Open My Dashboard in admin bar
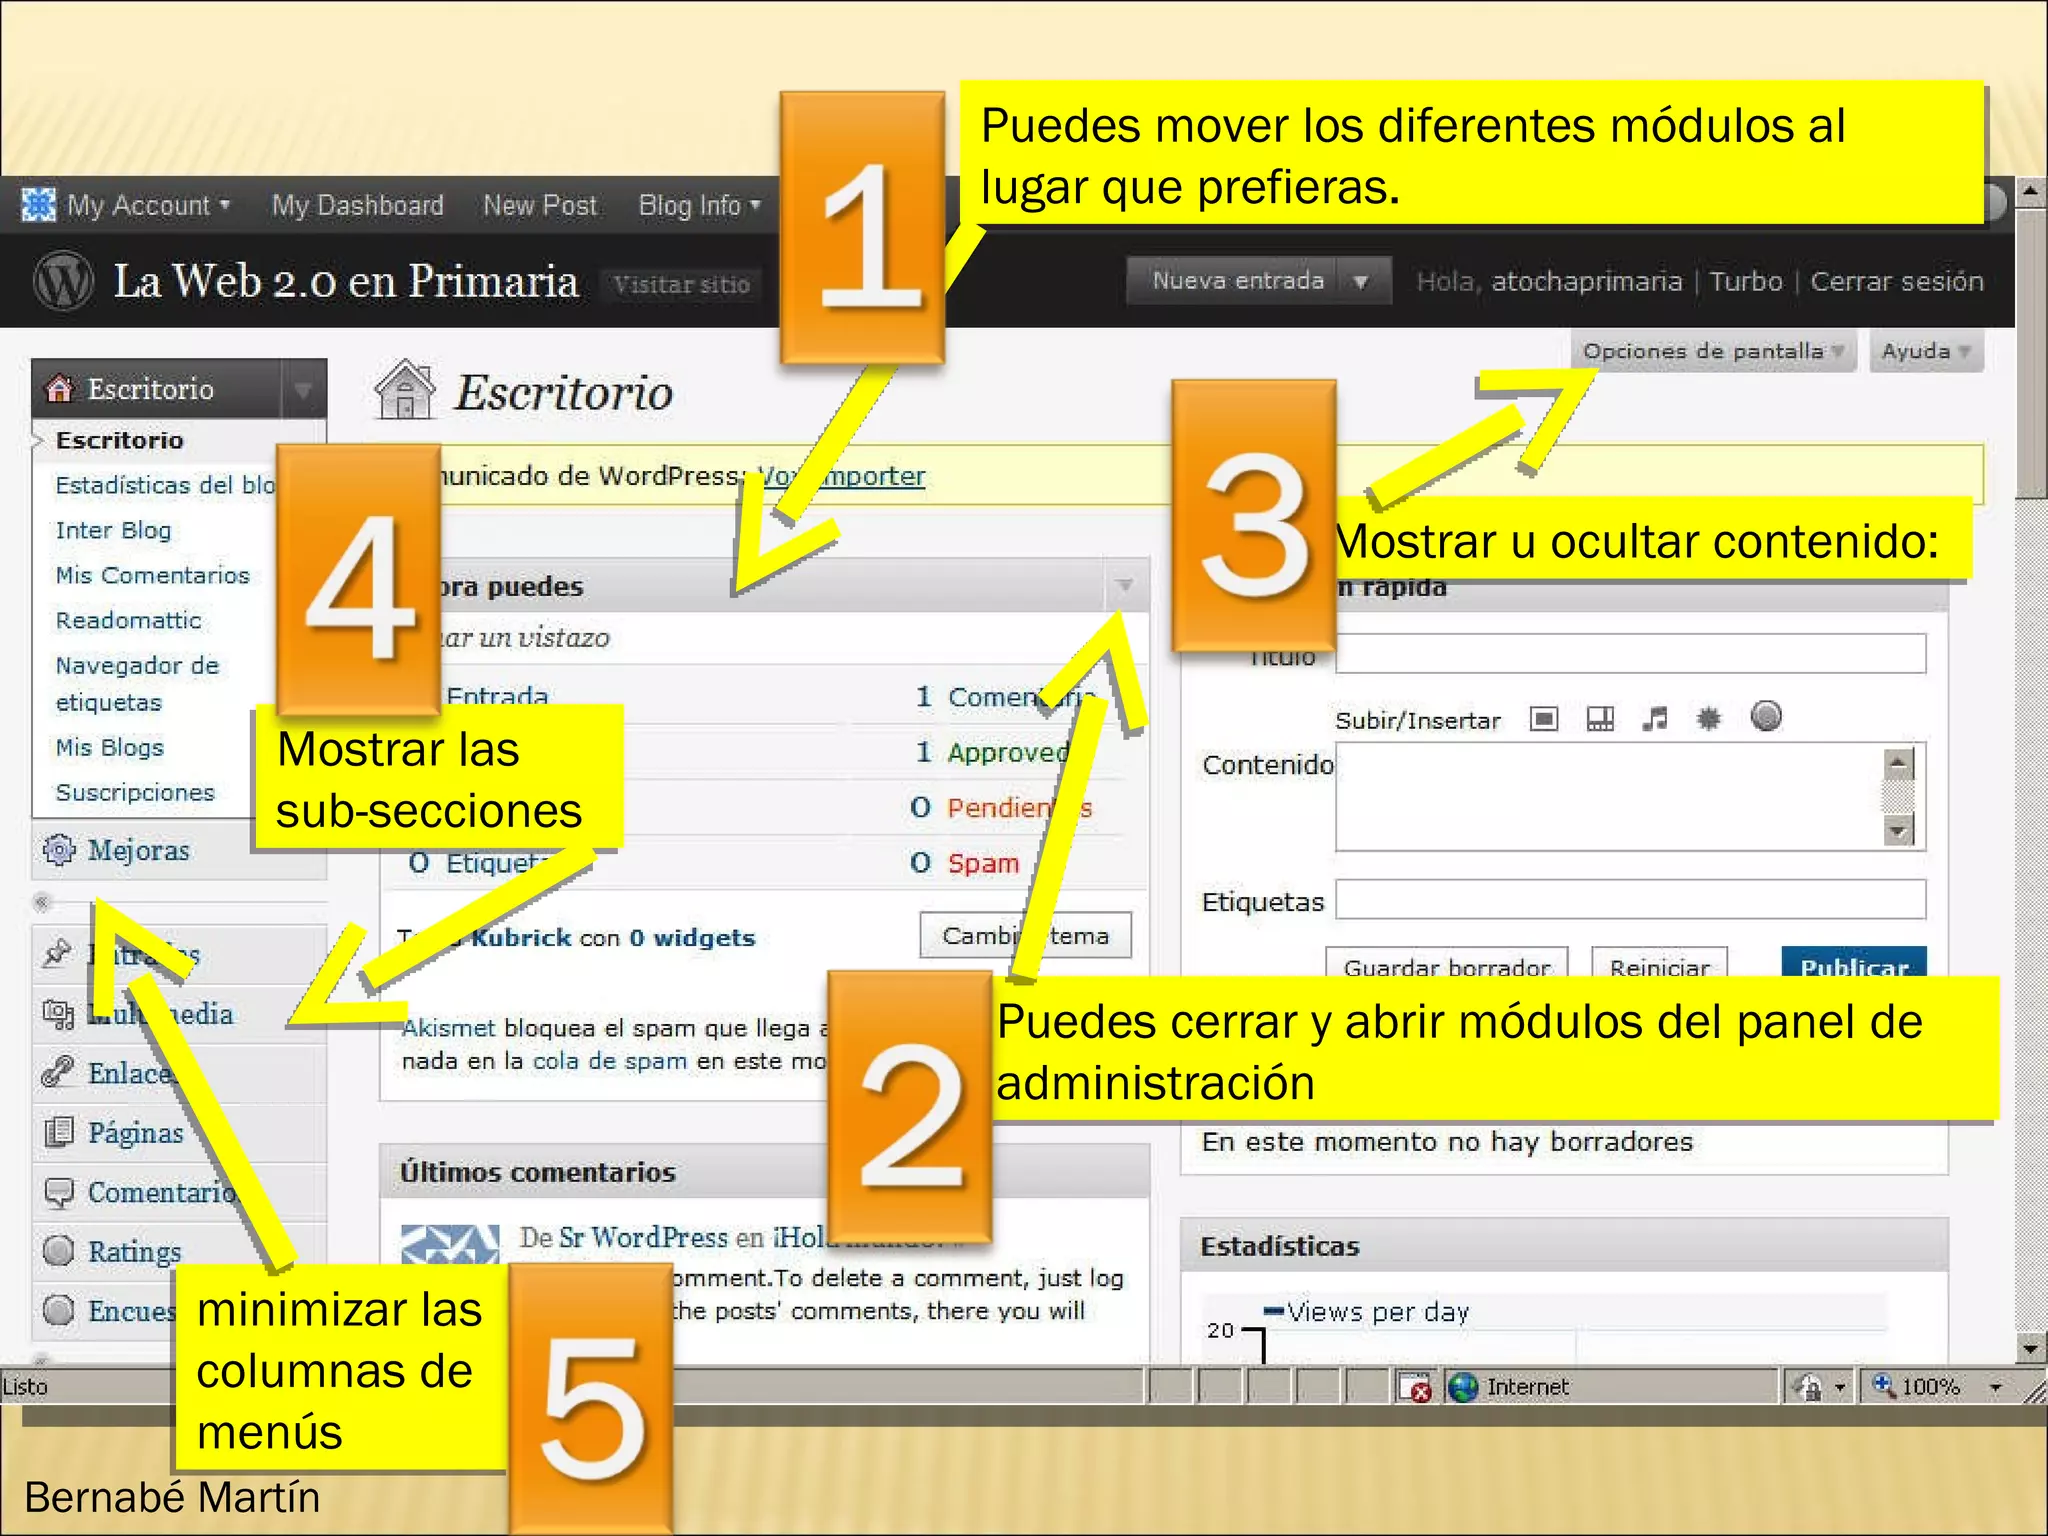The width and height of the screenshot is (2048, 1536). pos(357,205)
